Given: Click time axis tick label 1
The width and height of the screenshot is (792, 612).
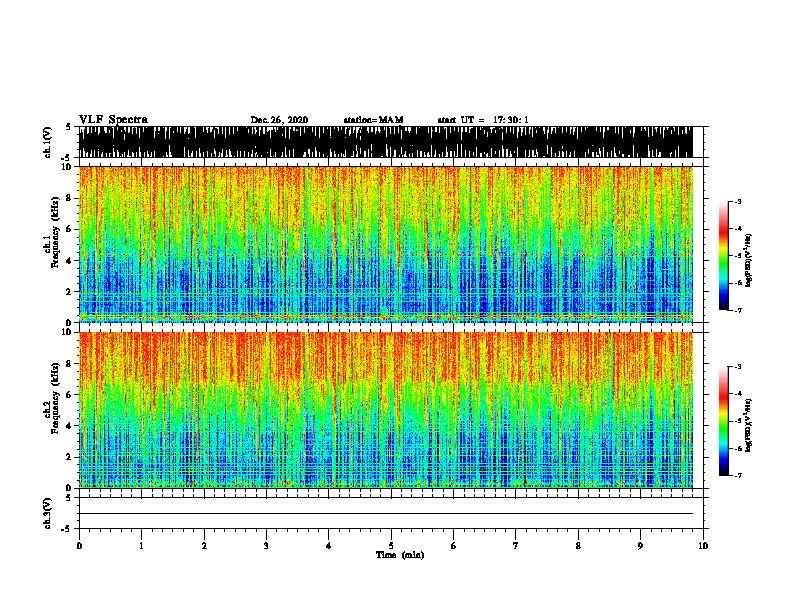Looking at the screenshot, I should click(141, 546).
